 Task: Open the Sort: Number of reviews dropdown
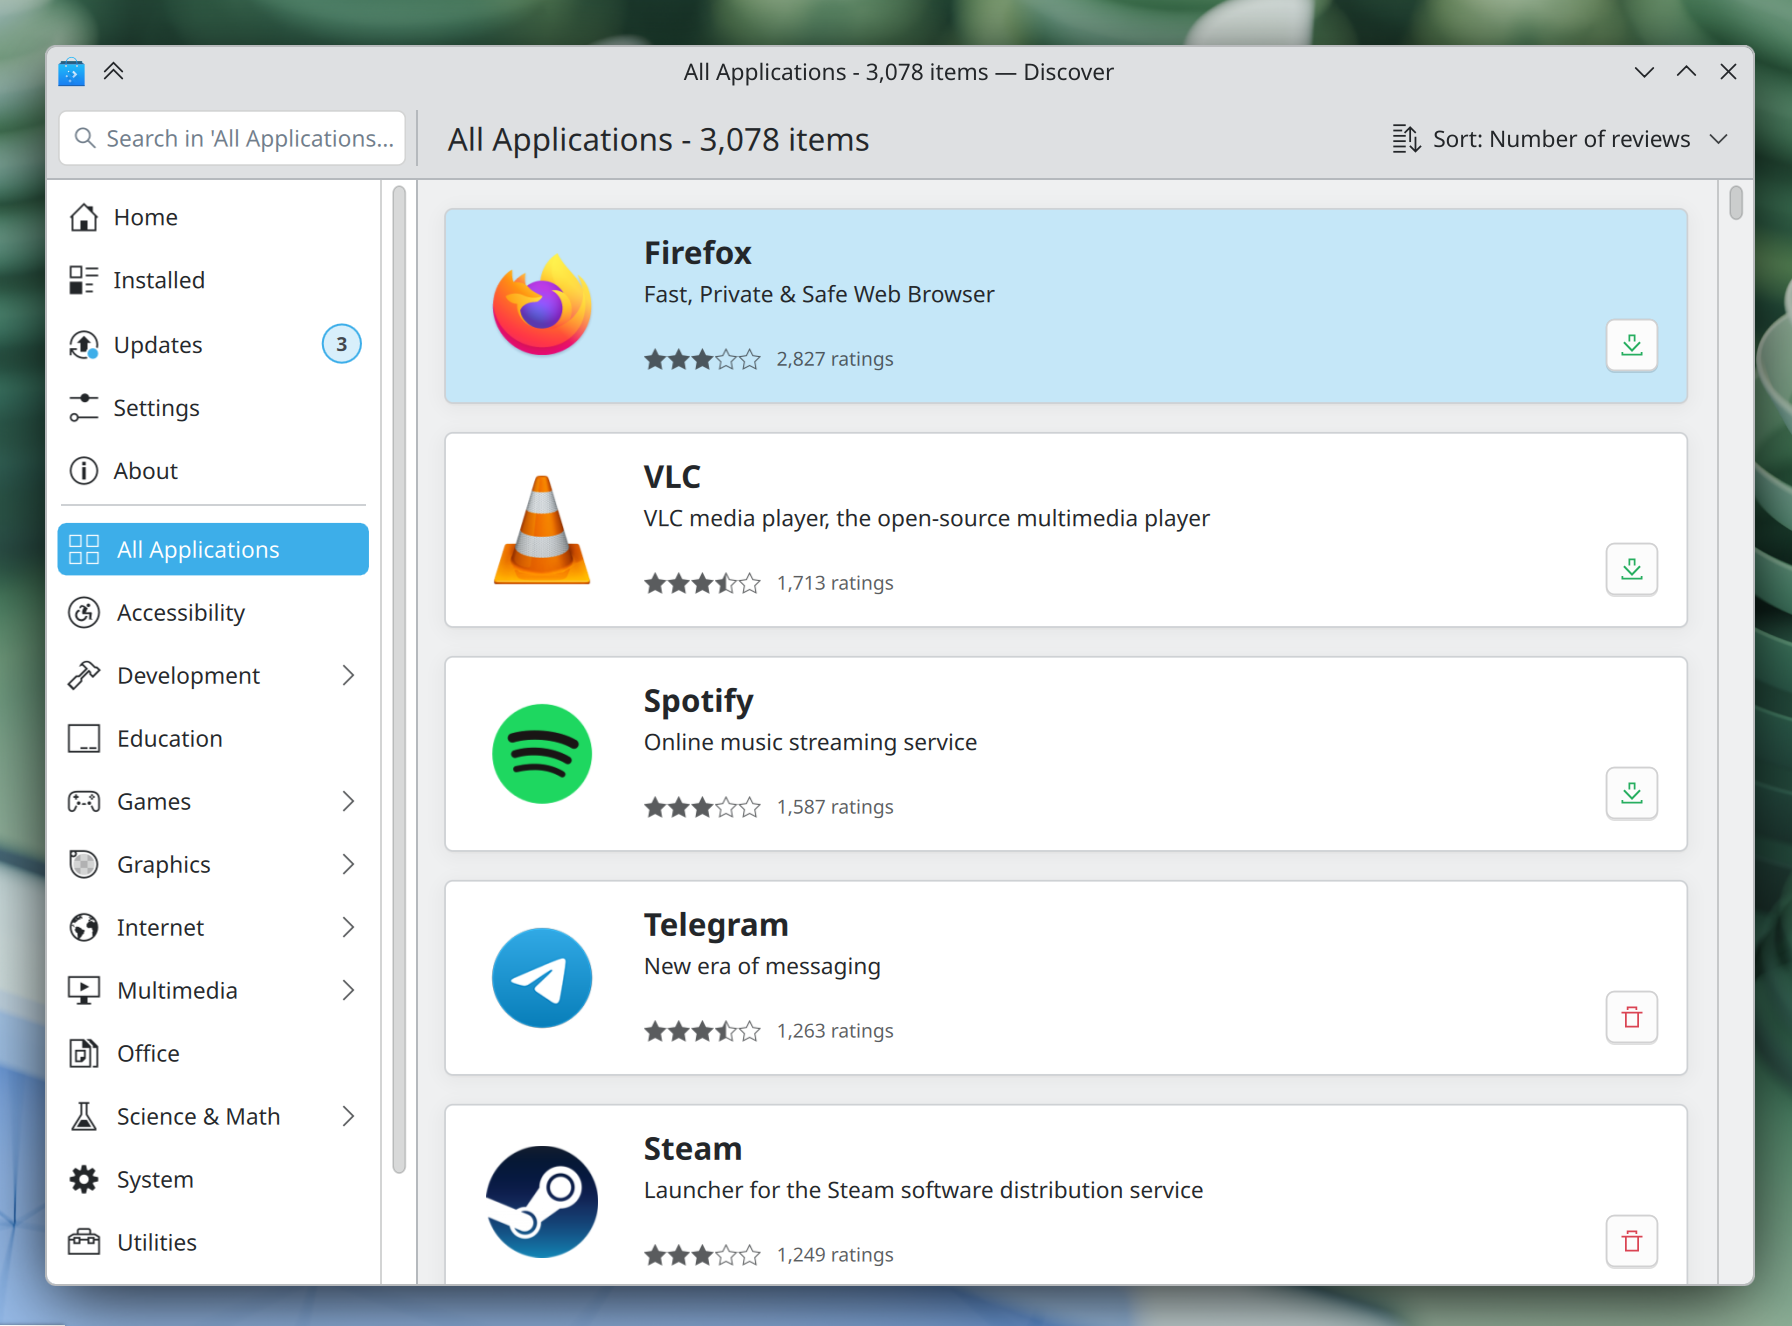(x=1560, y=139)
